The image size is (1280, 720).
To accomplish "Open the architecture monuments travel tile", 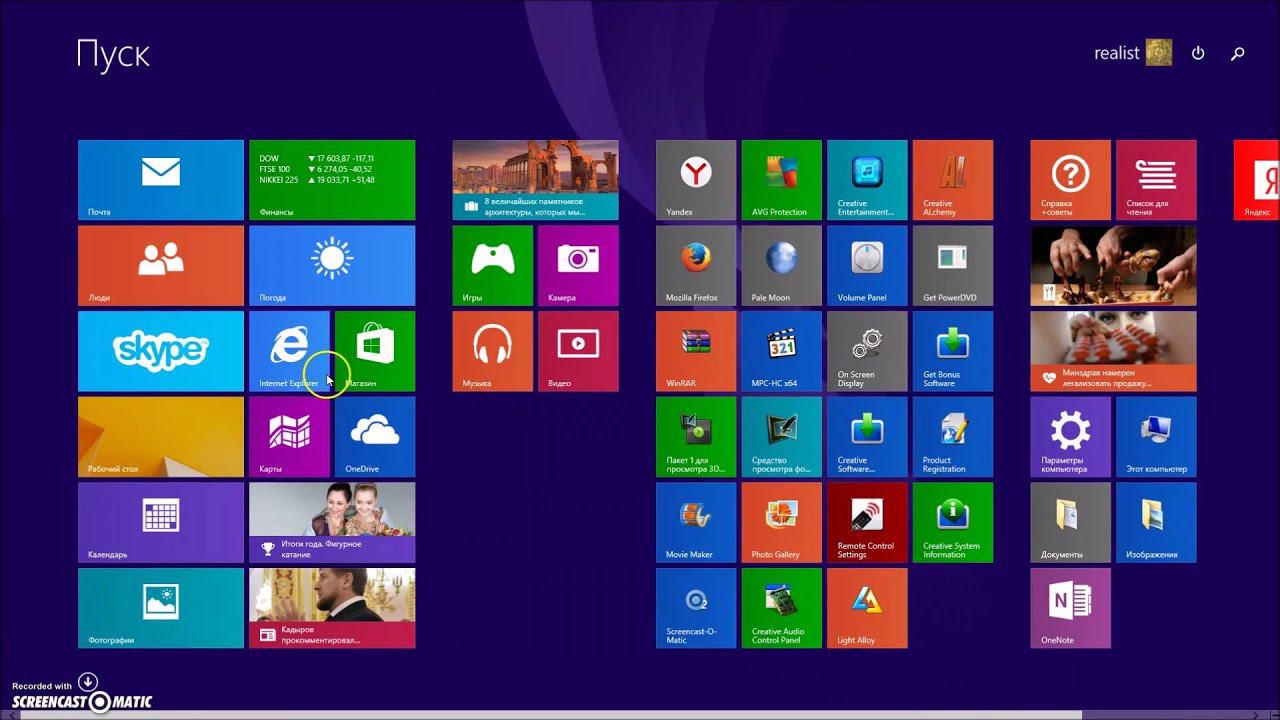I will [x=535, y=180].
